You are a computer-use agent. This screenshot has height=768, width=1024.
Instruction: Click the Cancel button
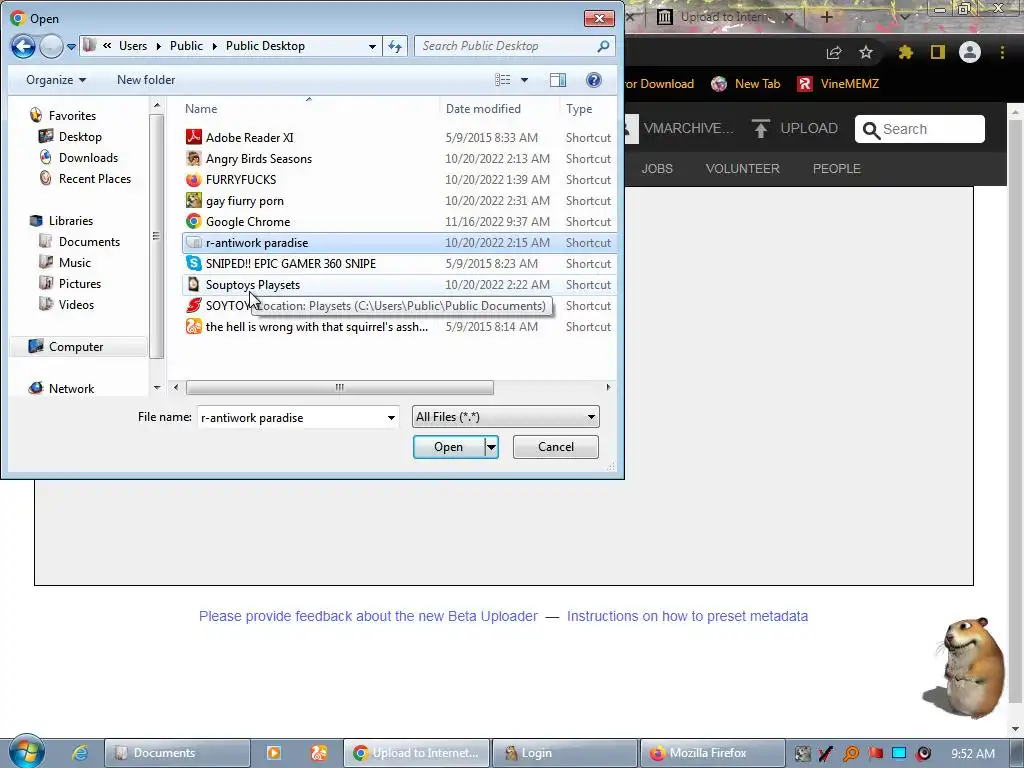pos(556,447)
